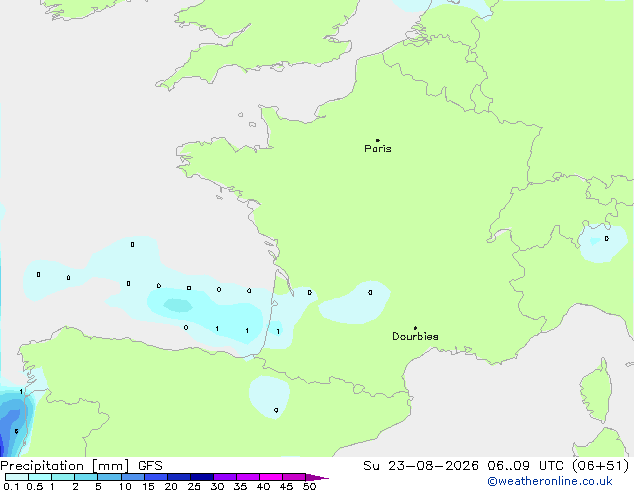The width and height of the screenshot is (634, 490).
Task: Click the legend label '25'
Action: click(194, 486)
